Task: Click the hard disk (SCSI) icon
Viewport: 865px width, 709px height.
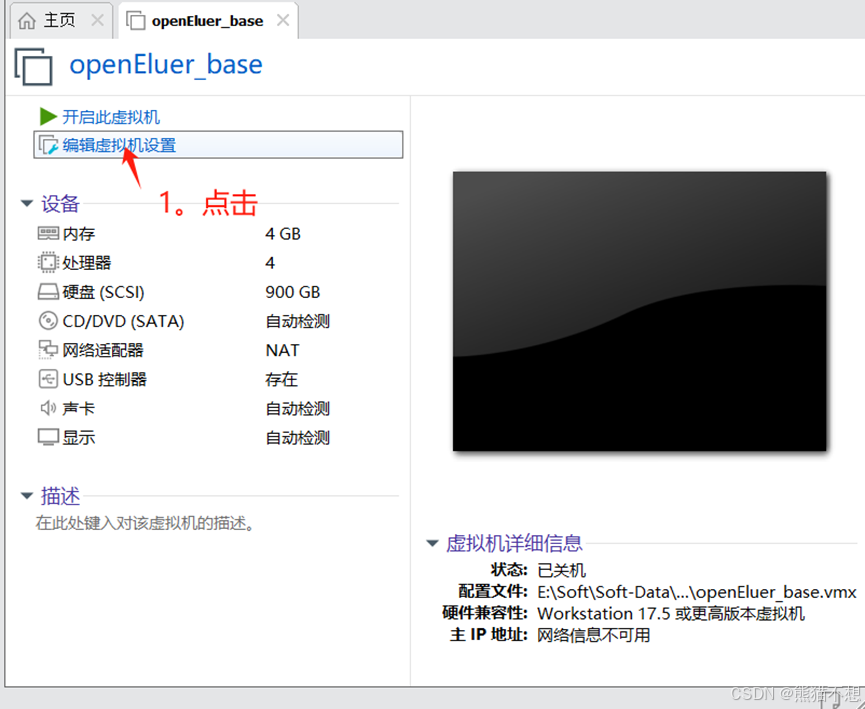Action: (48, 292)
